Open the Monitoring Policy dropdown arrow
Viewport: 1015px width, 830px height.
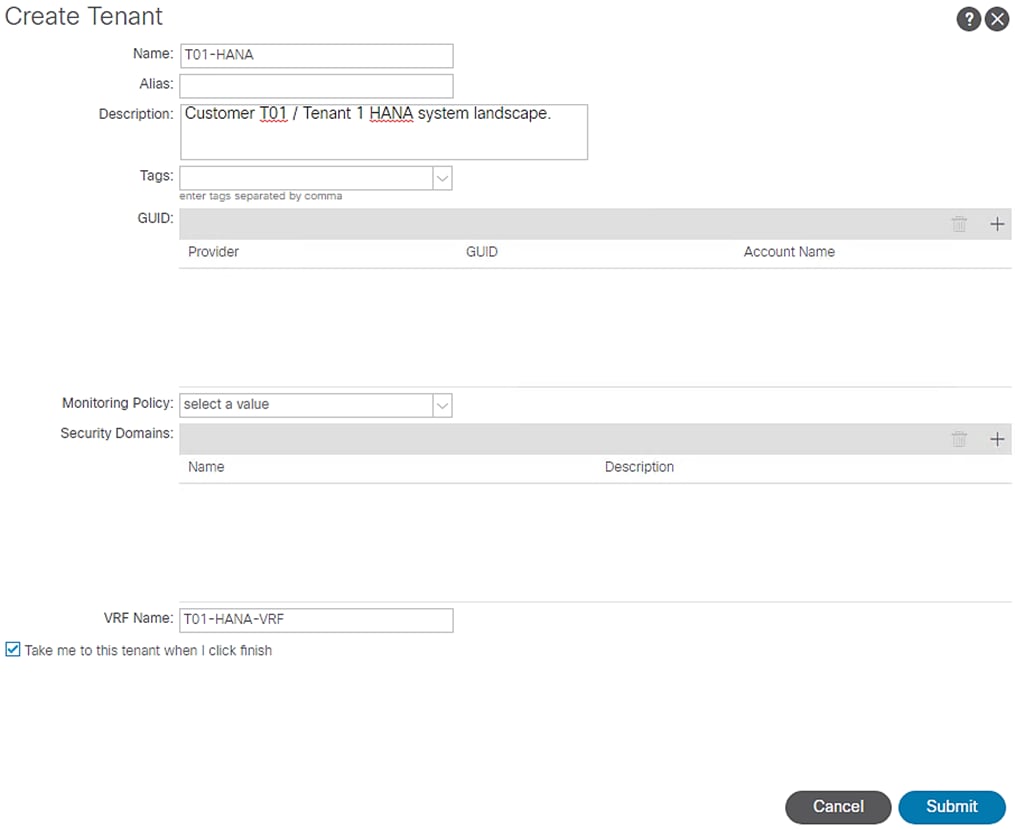(442, 405)
